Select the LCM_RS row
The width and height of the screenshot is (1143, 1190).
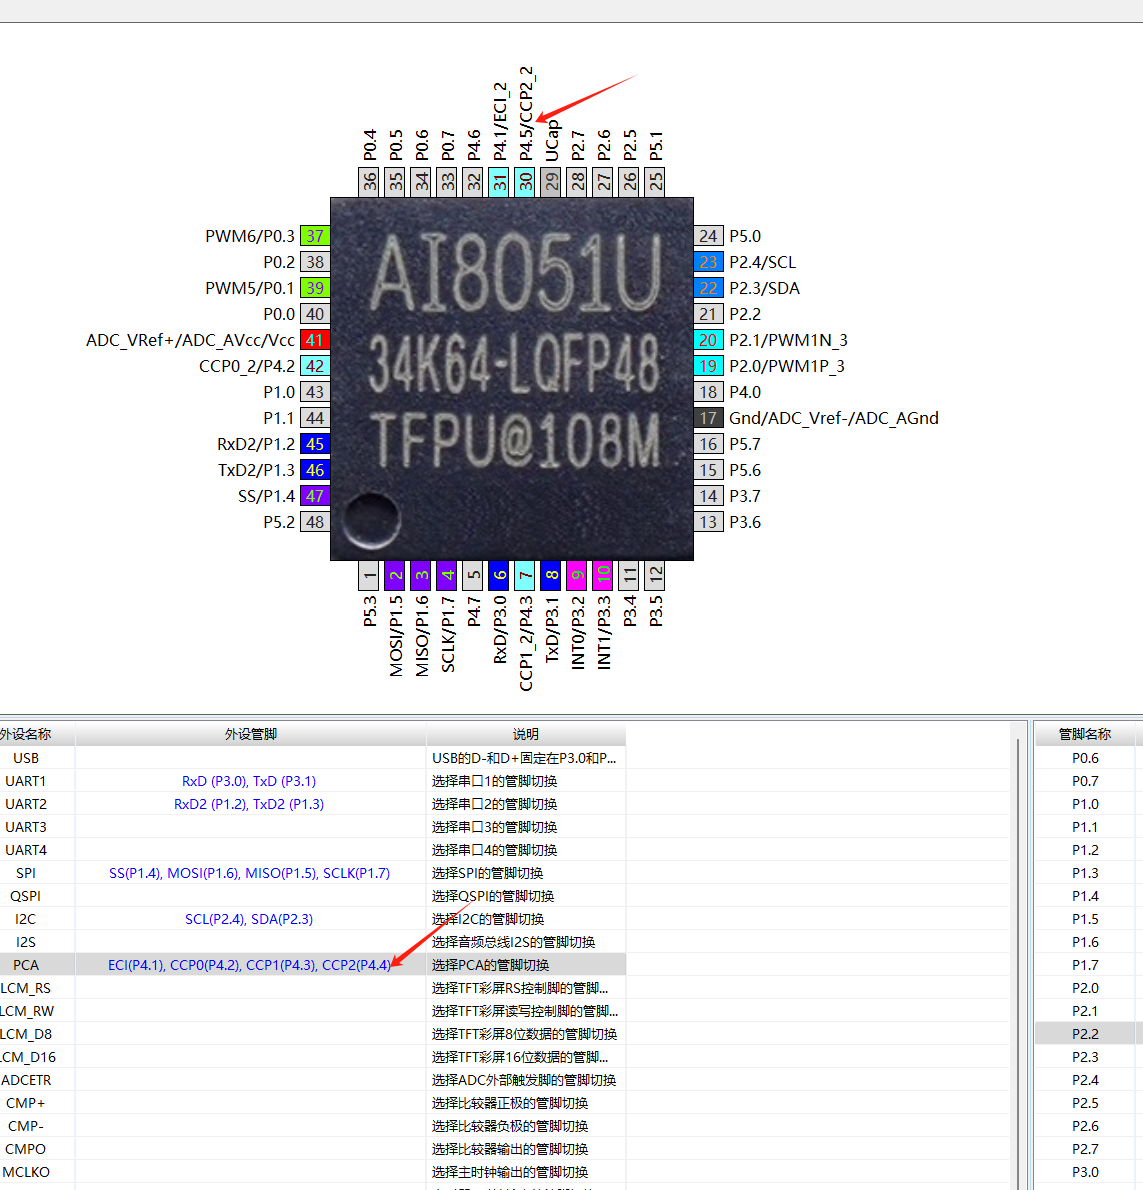click(x=313, y=988)
